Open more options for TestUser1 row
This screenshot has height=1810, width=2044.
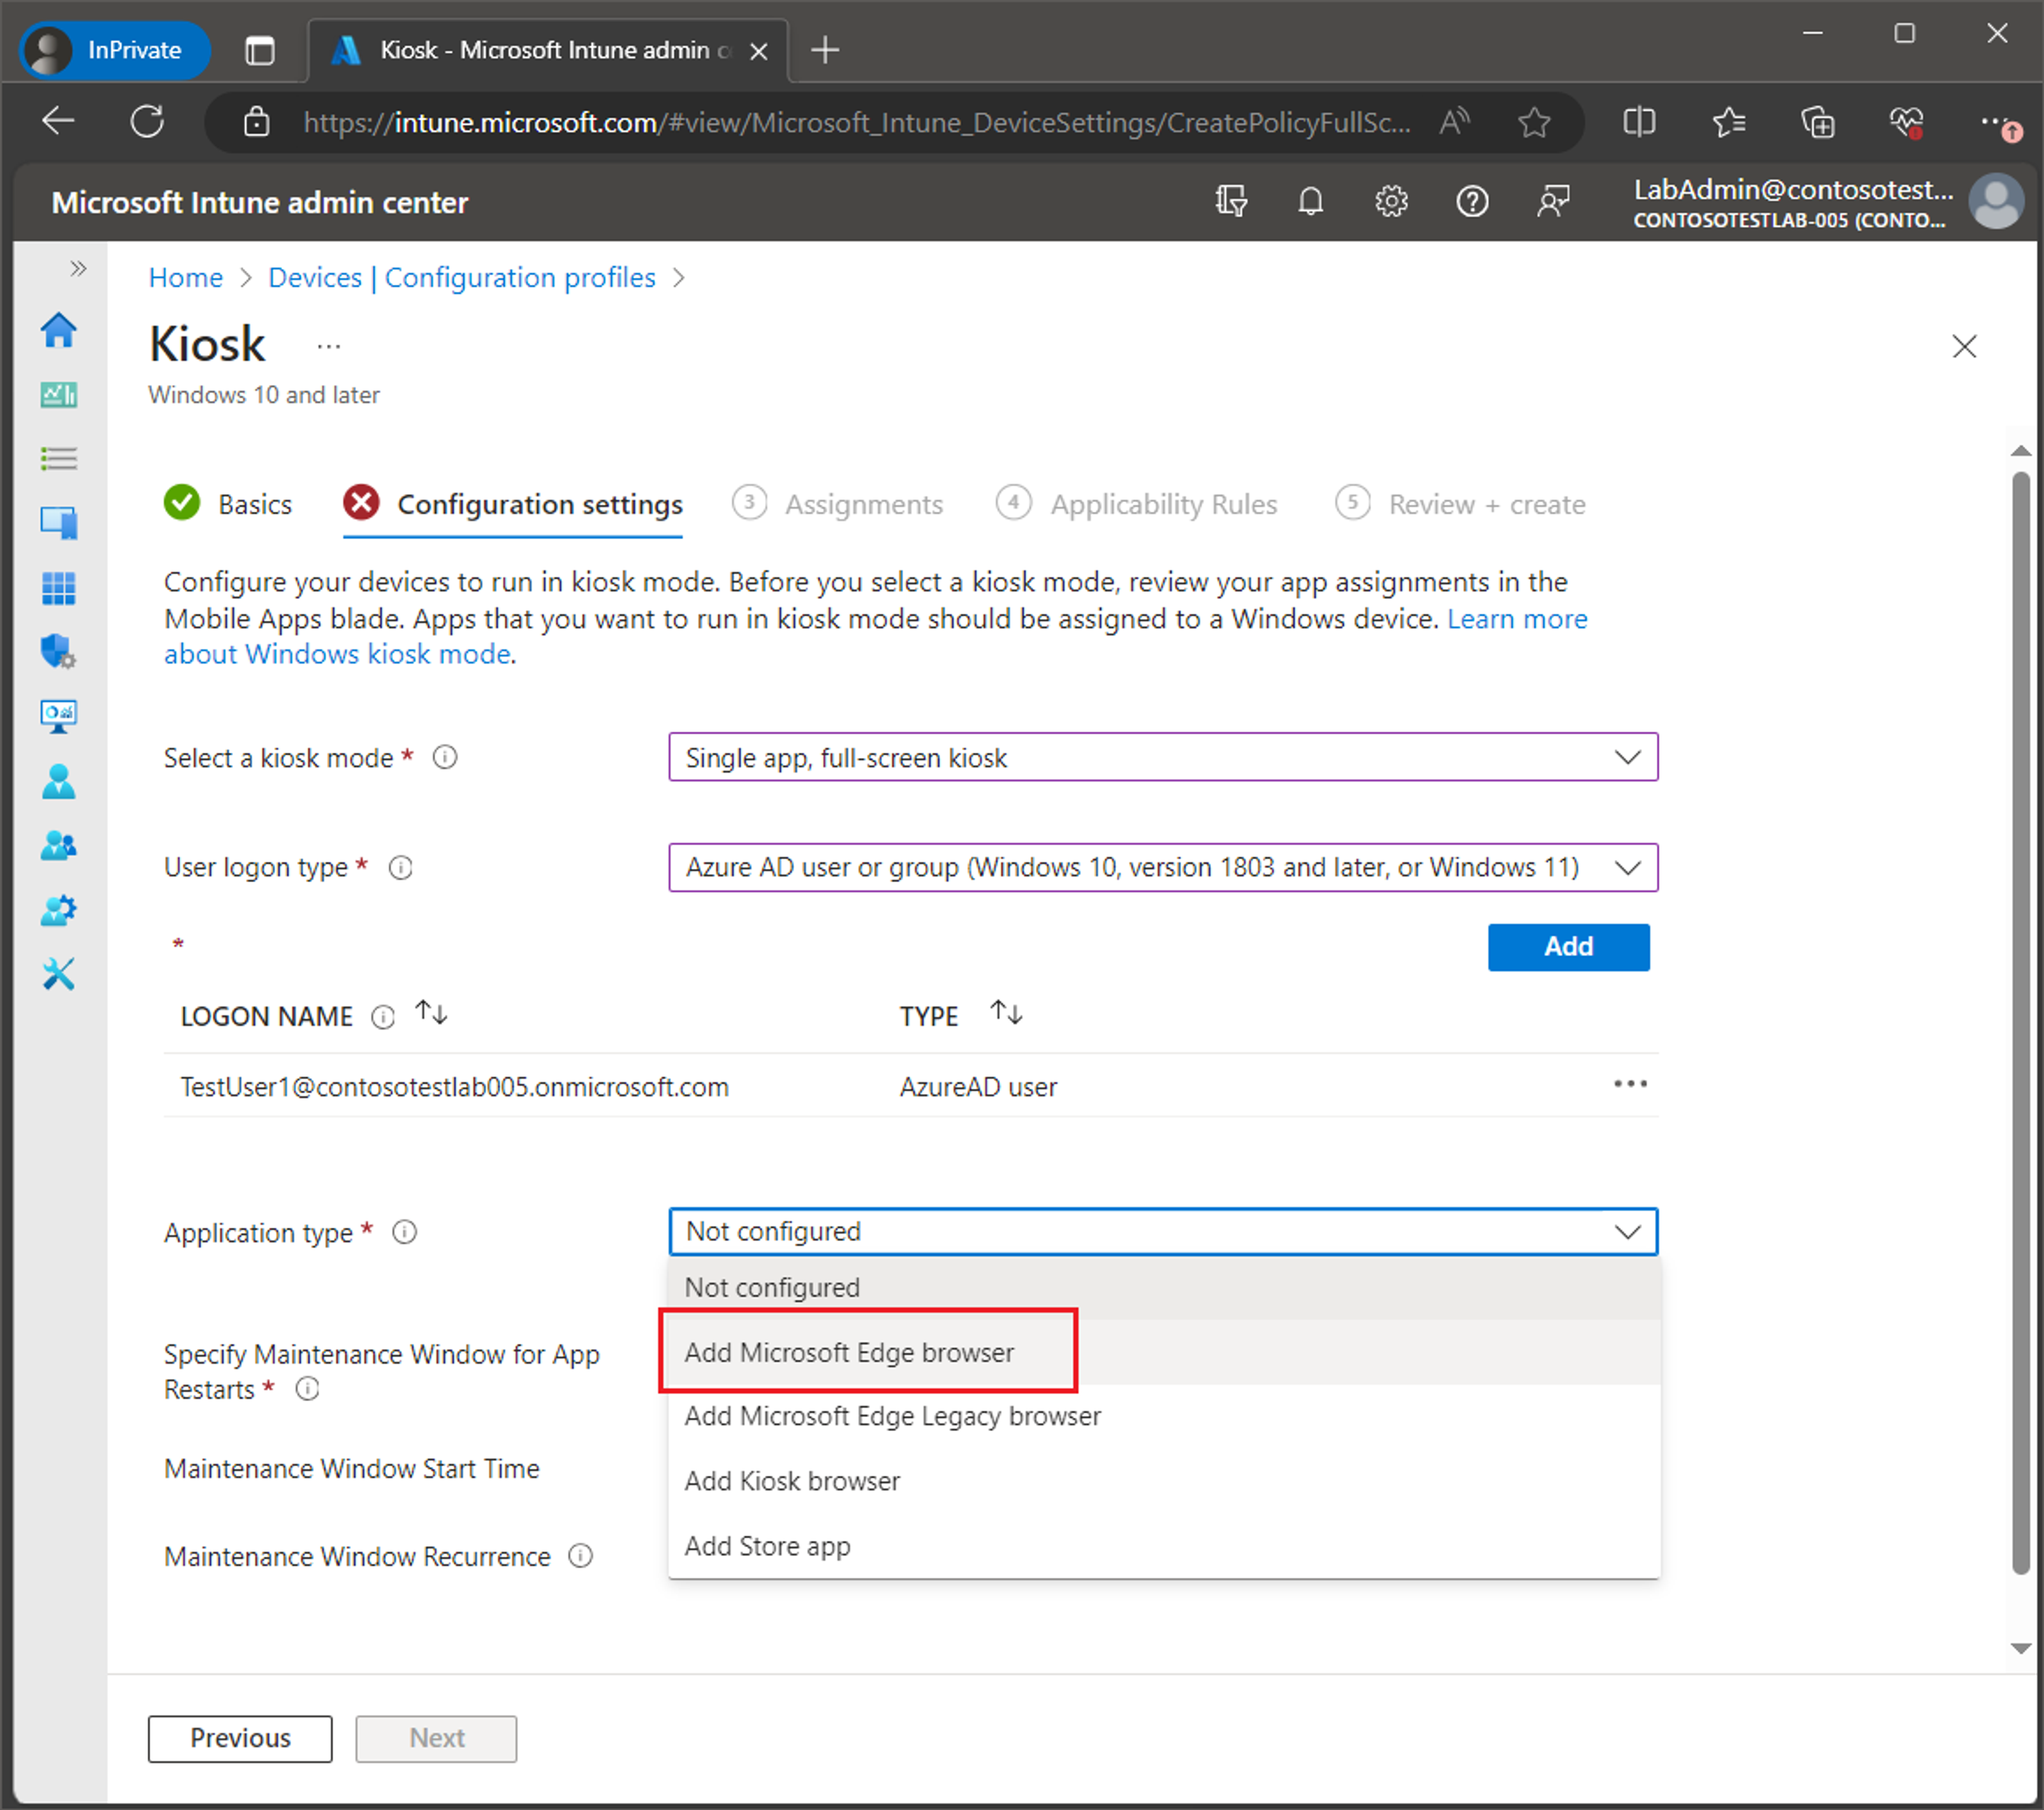click(1630, 1084)
